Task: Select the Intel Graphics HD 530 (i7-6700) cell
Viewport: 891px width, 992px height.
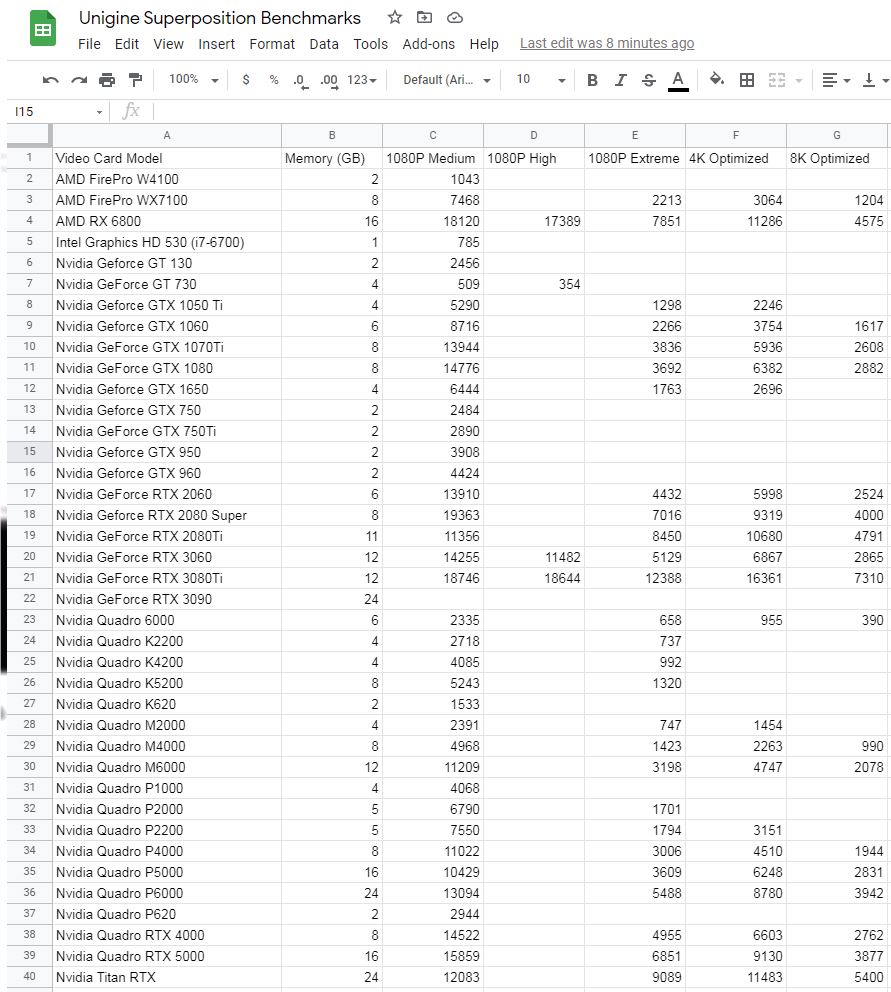Action: (166, 242)
